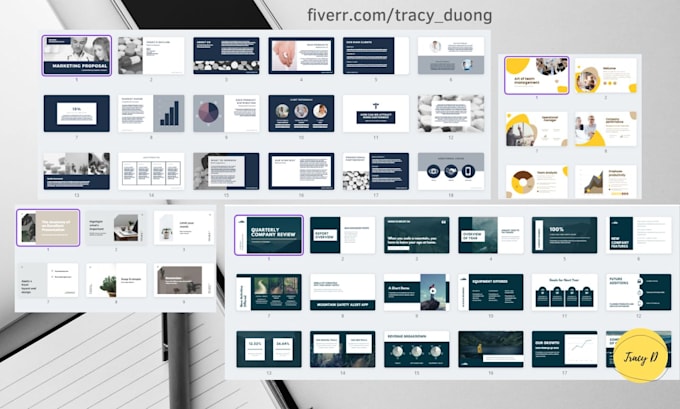Select the Art of team management slide
The width and height of the screenshot is (680, 409).
536,75
